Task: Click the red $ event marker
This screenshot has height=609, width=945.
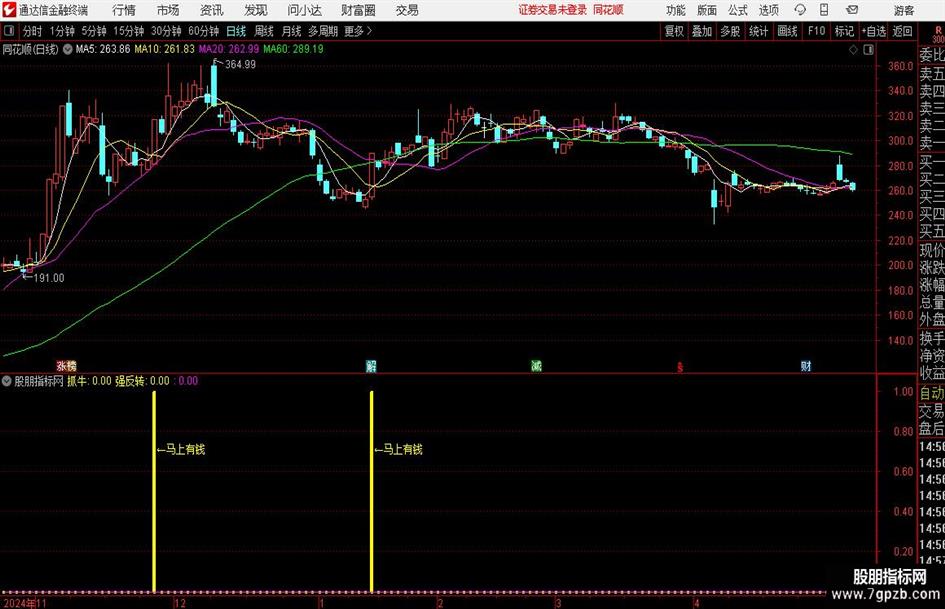Action: point(680,367)
